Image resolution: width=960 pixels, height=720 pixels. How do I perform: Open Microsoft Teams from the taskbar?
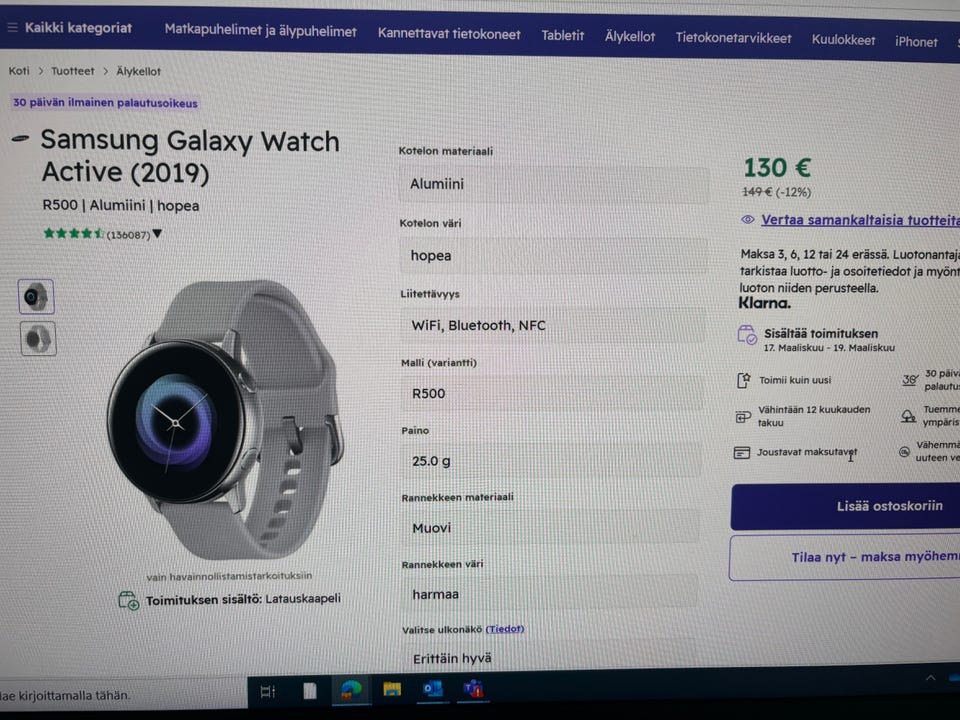point(473,689)
